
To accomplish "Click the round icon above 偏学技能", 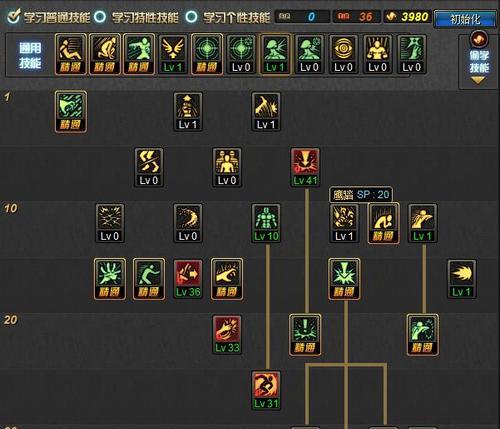I will [479, 39].
